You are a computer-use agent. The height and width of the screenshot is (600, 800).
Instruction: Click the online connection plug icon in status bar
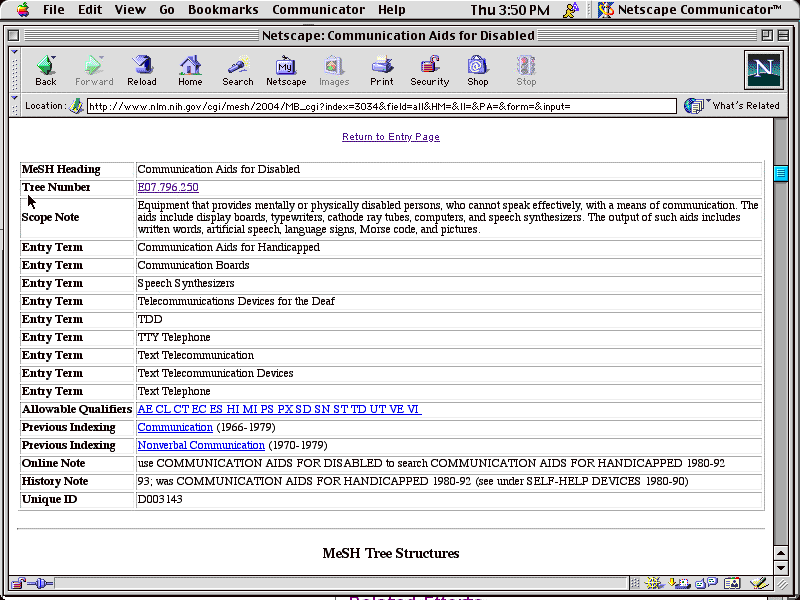click(x=41, y=583)
